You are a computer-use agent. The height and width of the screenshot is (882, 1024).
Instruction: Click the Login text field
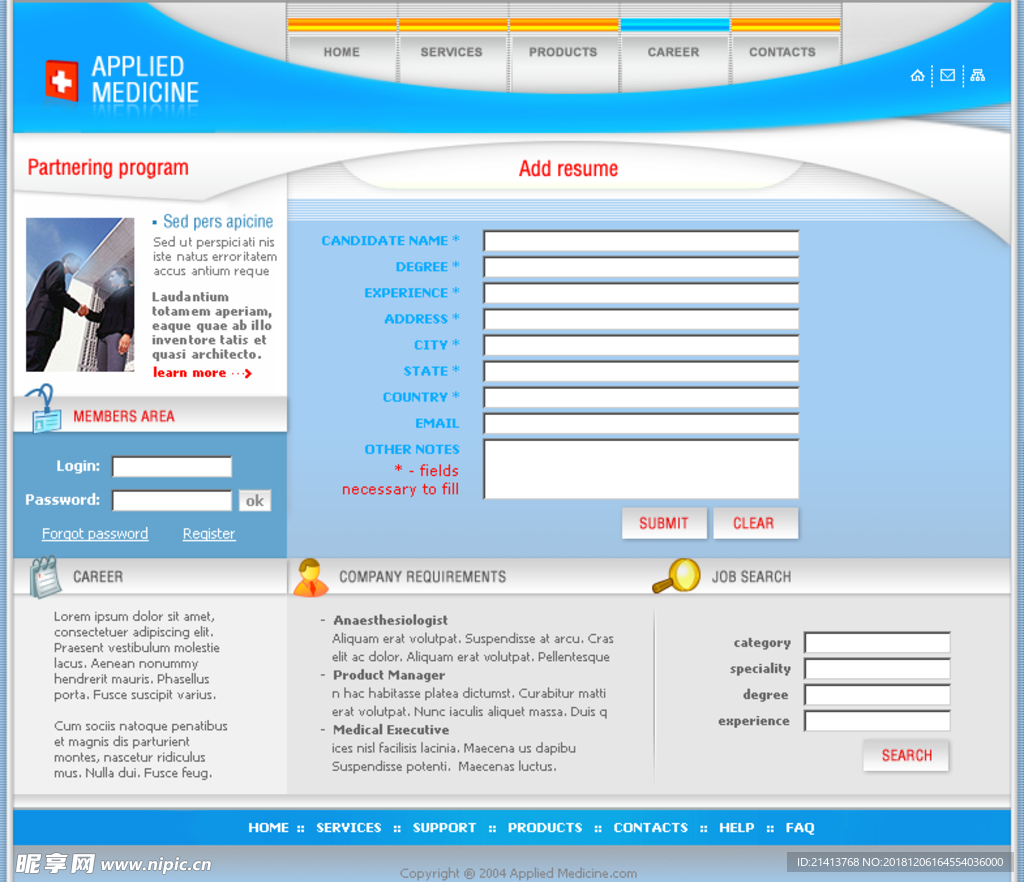[x=172, y=467]
